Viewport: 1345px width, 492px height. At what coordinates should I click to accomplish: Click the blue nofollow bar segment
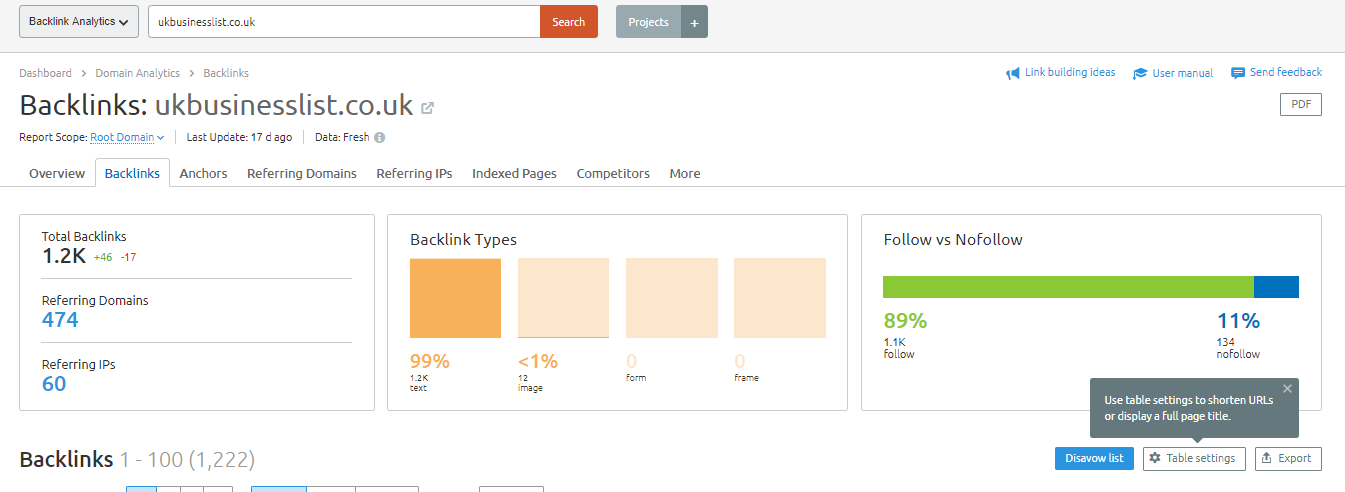[x=1276, y=287]
